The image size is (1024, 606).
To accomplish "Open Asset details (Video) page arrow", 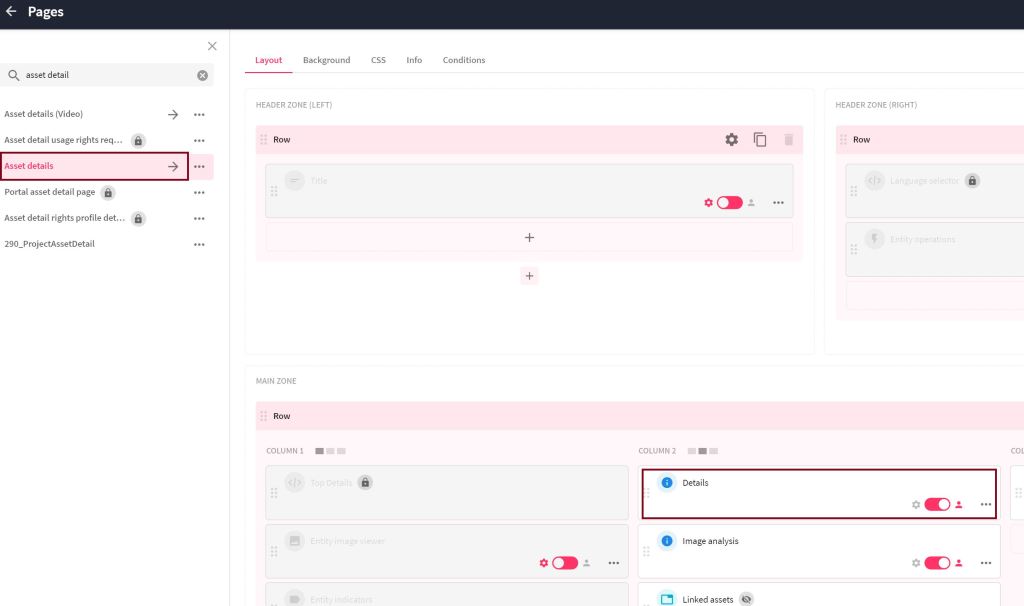I will point(173,115).
